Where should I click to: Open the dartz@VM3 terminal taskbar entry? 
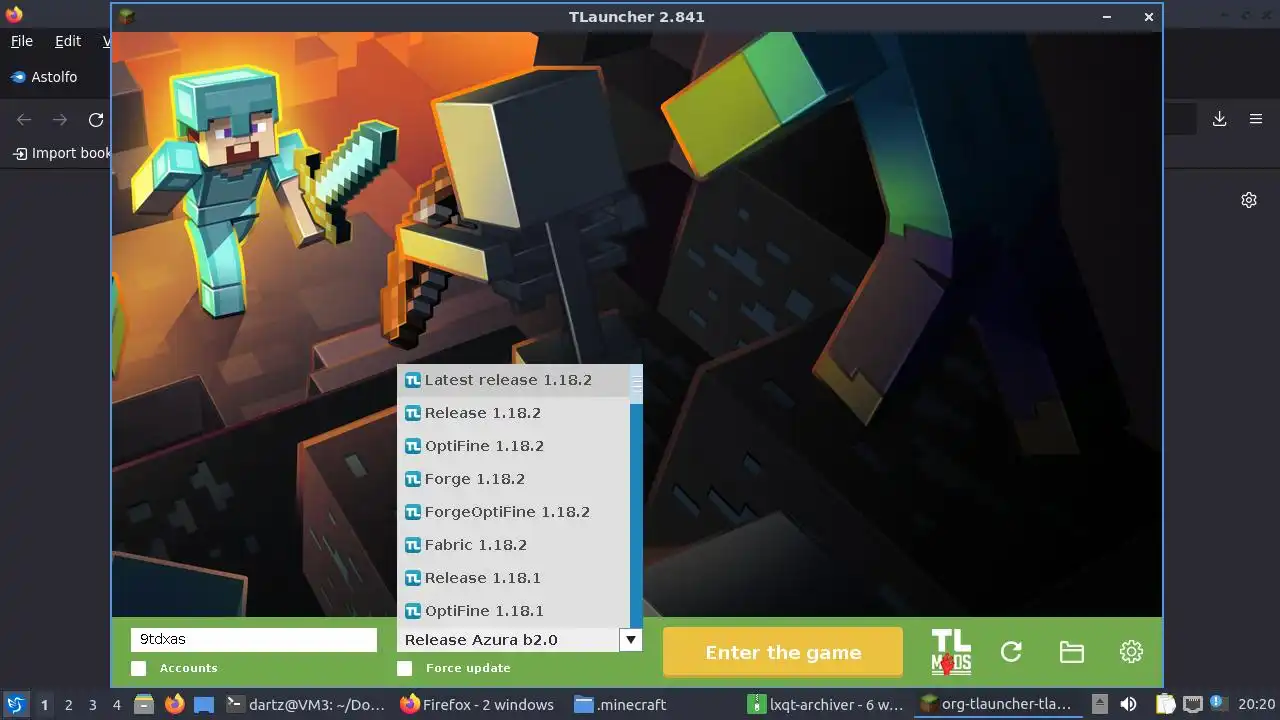pos(306,704)
